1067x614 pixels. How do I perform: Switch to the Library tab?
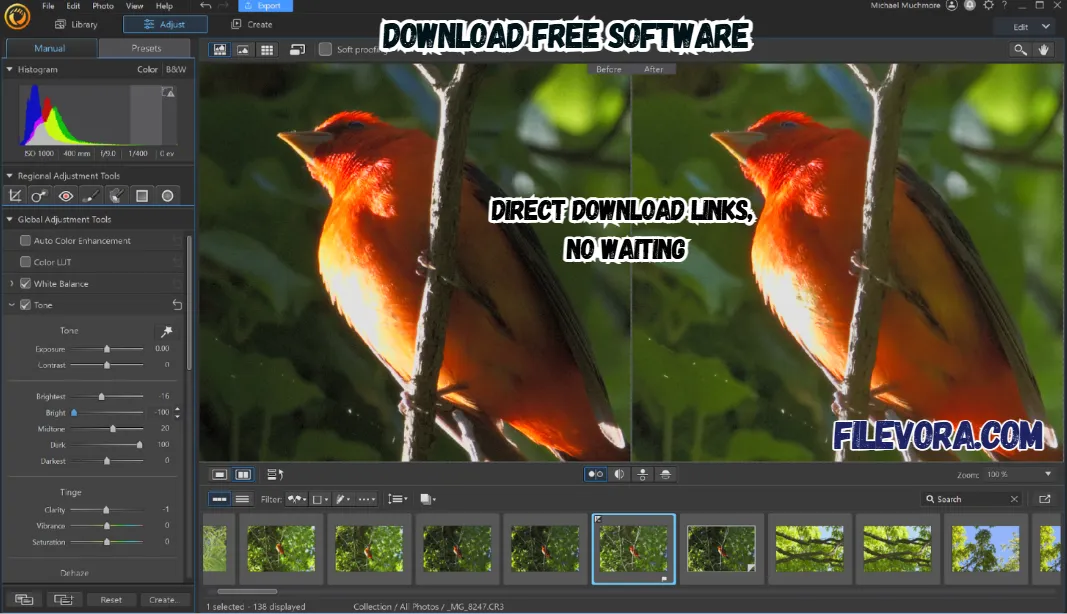(77, 24)
